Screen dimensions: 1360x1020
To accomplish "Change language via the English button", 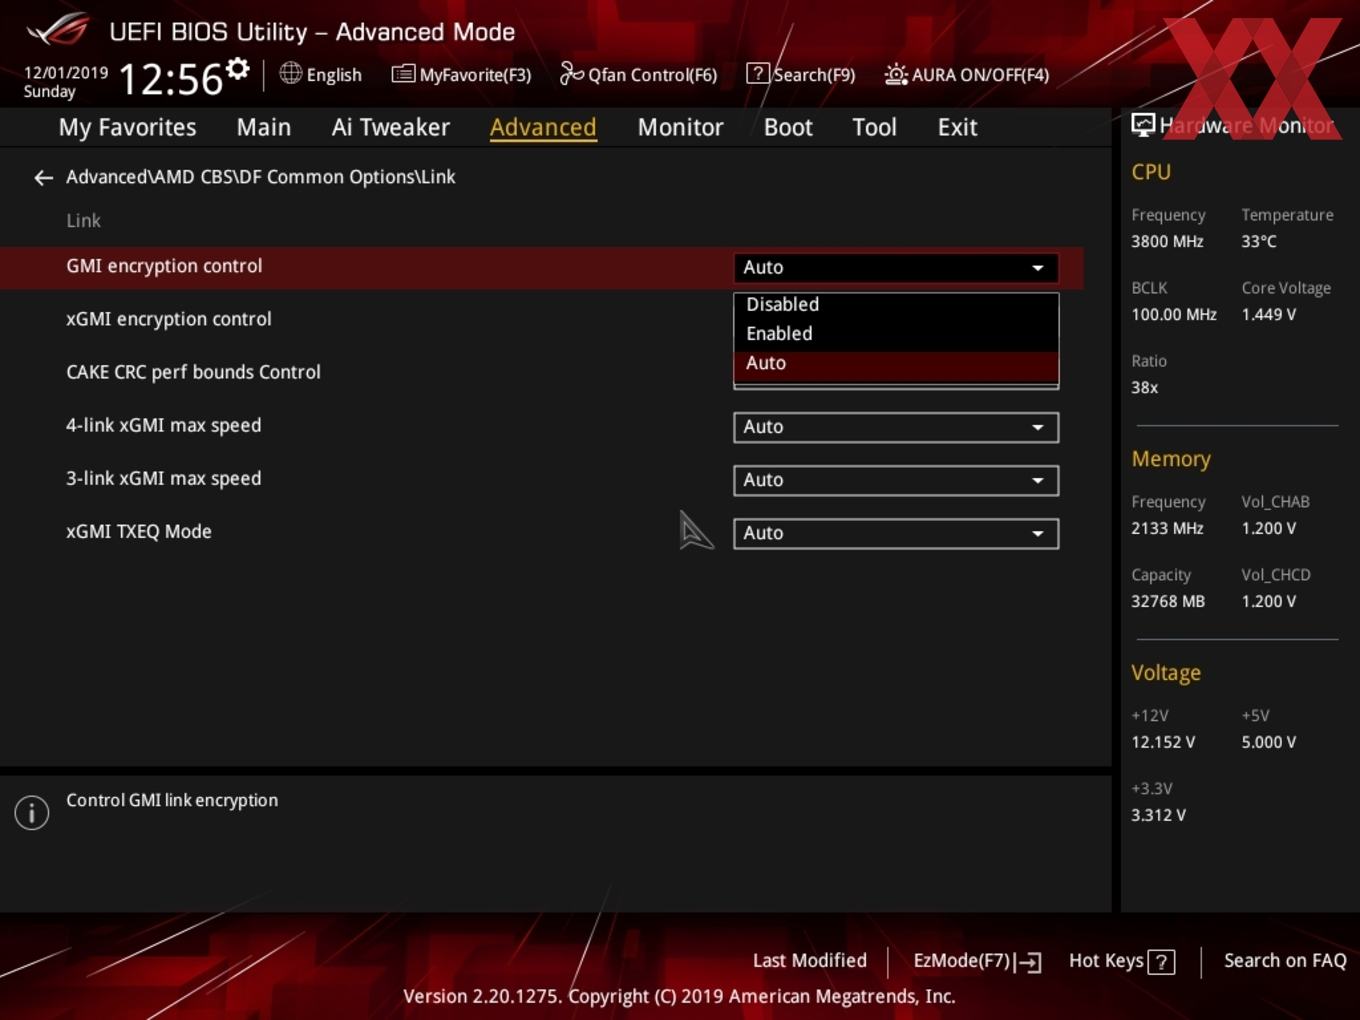I will click(x=321, y=74).
